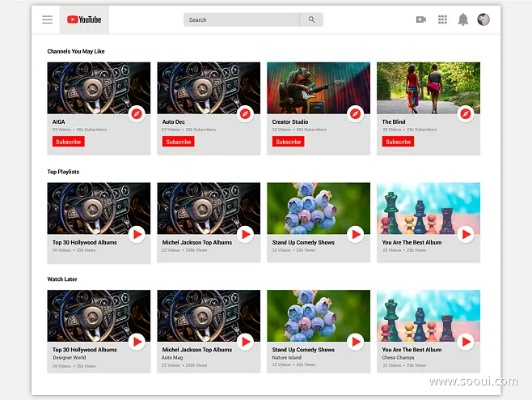Click the compass icon on Creator Studio card
The height and width of the screenshot is (400, 532).
click(x=355, y=114)
